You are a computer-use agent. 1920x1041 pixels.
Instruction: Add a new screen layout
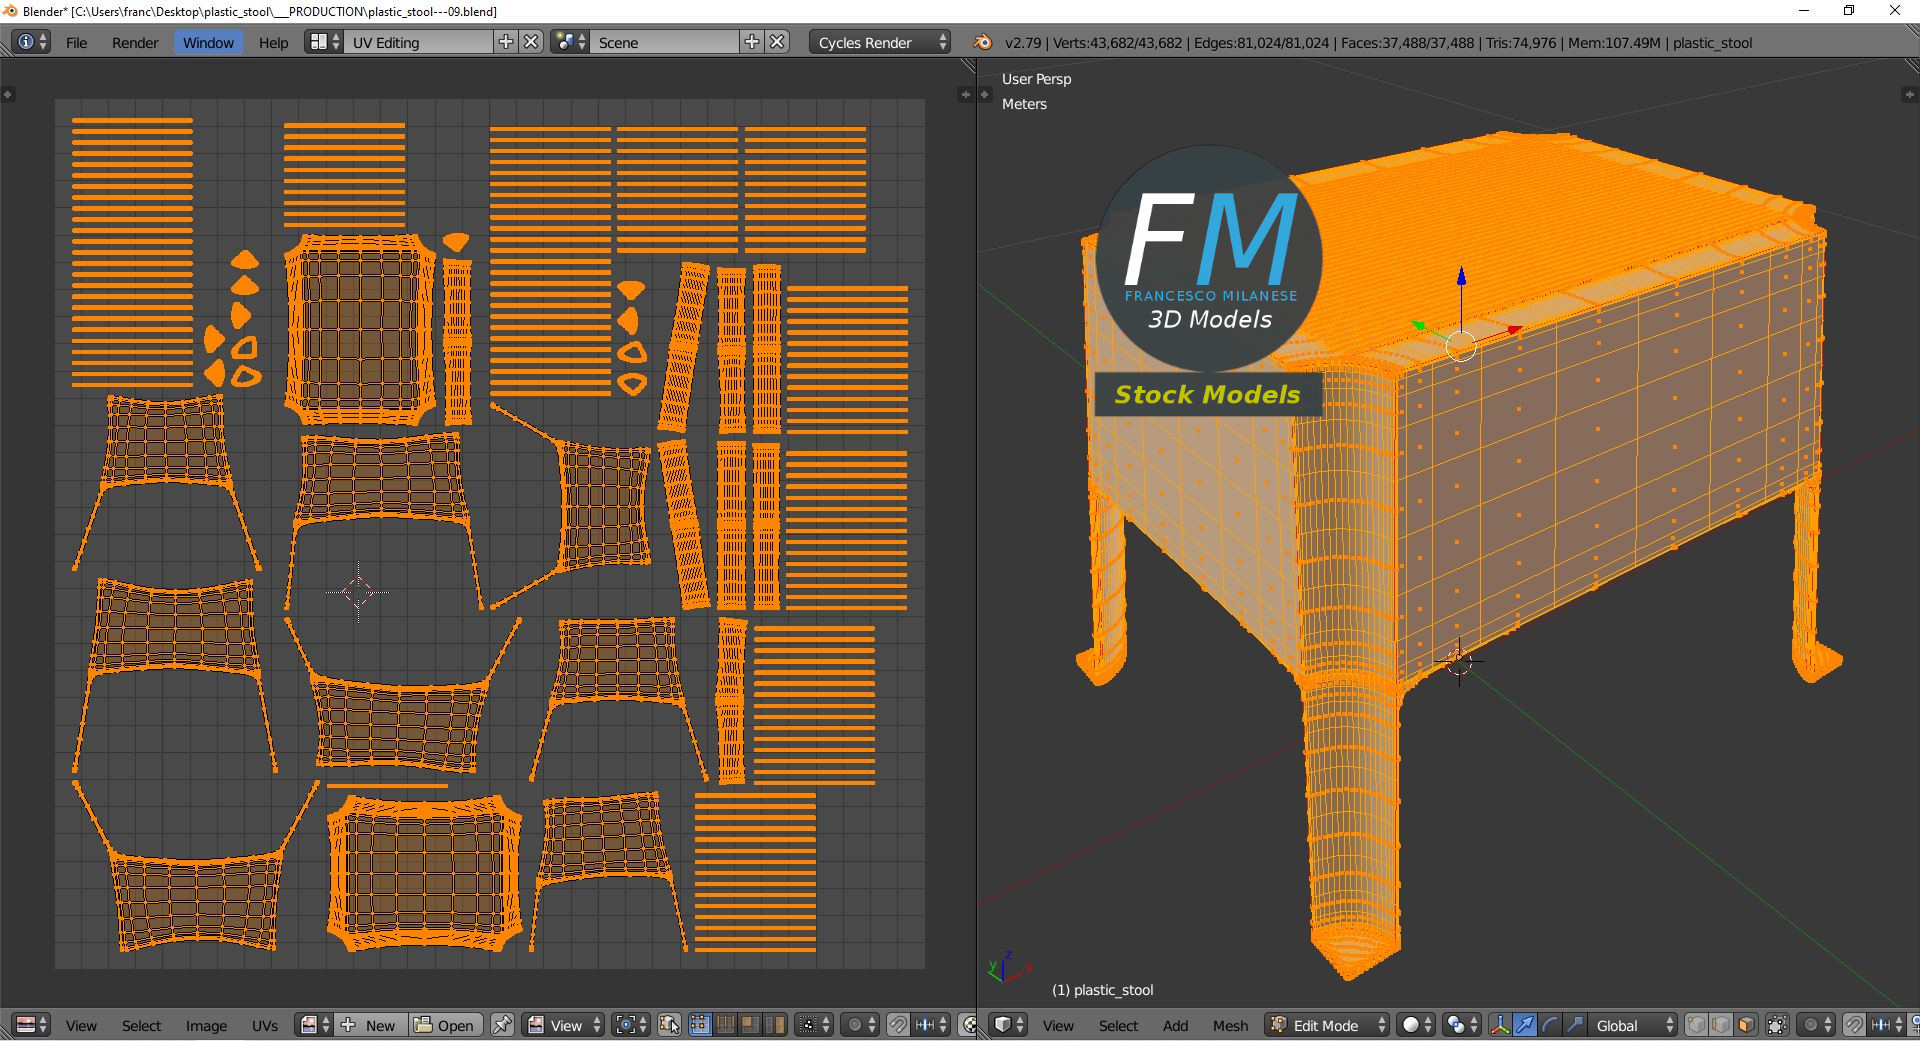506,42
